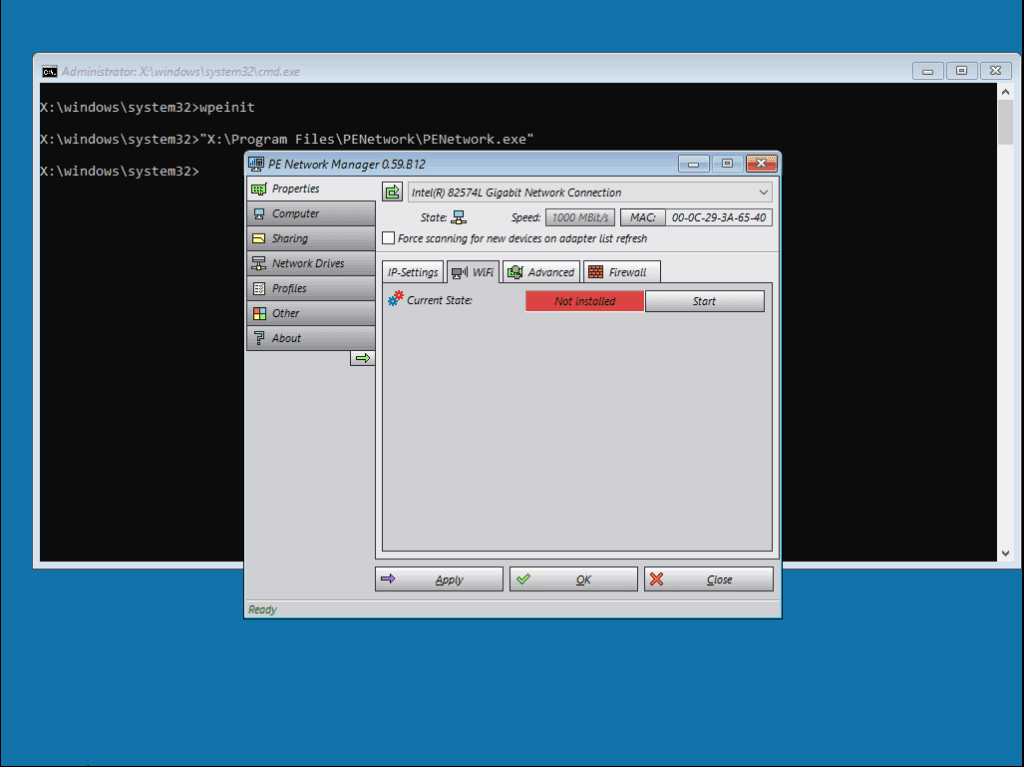
Task: Confirm with the OK button
Action: pyautogui.click(x=573, y=579)
